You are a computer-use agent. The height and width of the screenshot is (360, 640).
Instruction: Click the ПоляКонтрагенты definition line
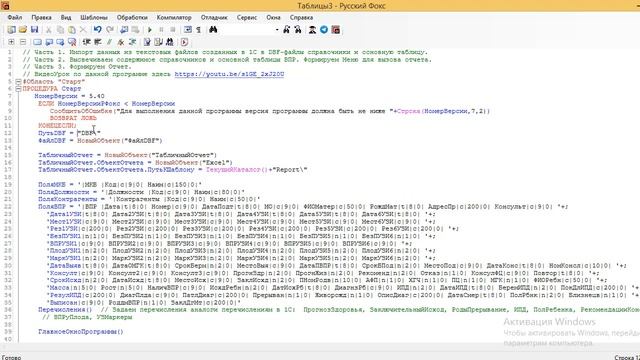149,199
